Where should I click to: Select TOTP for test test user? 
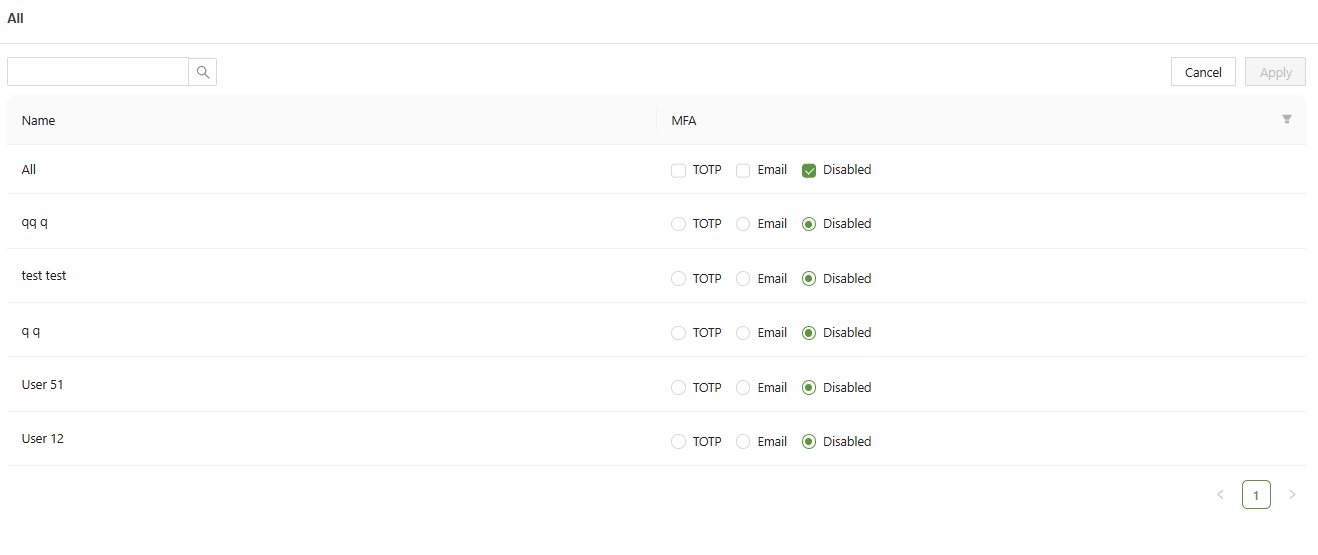(679, 279)
